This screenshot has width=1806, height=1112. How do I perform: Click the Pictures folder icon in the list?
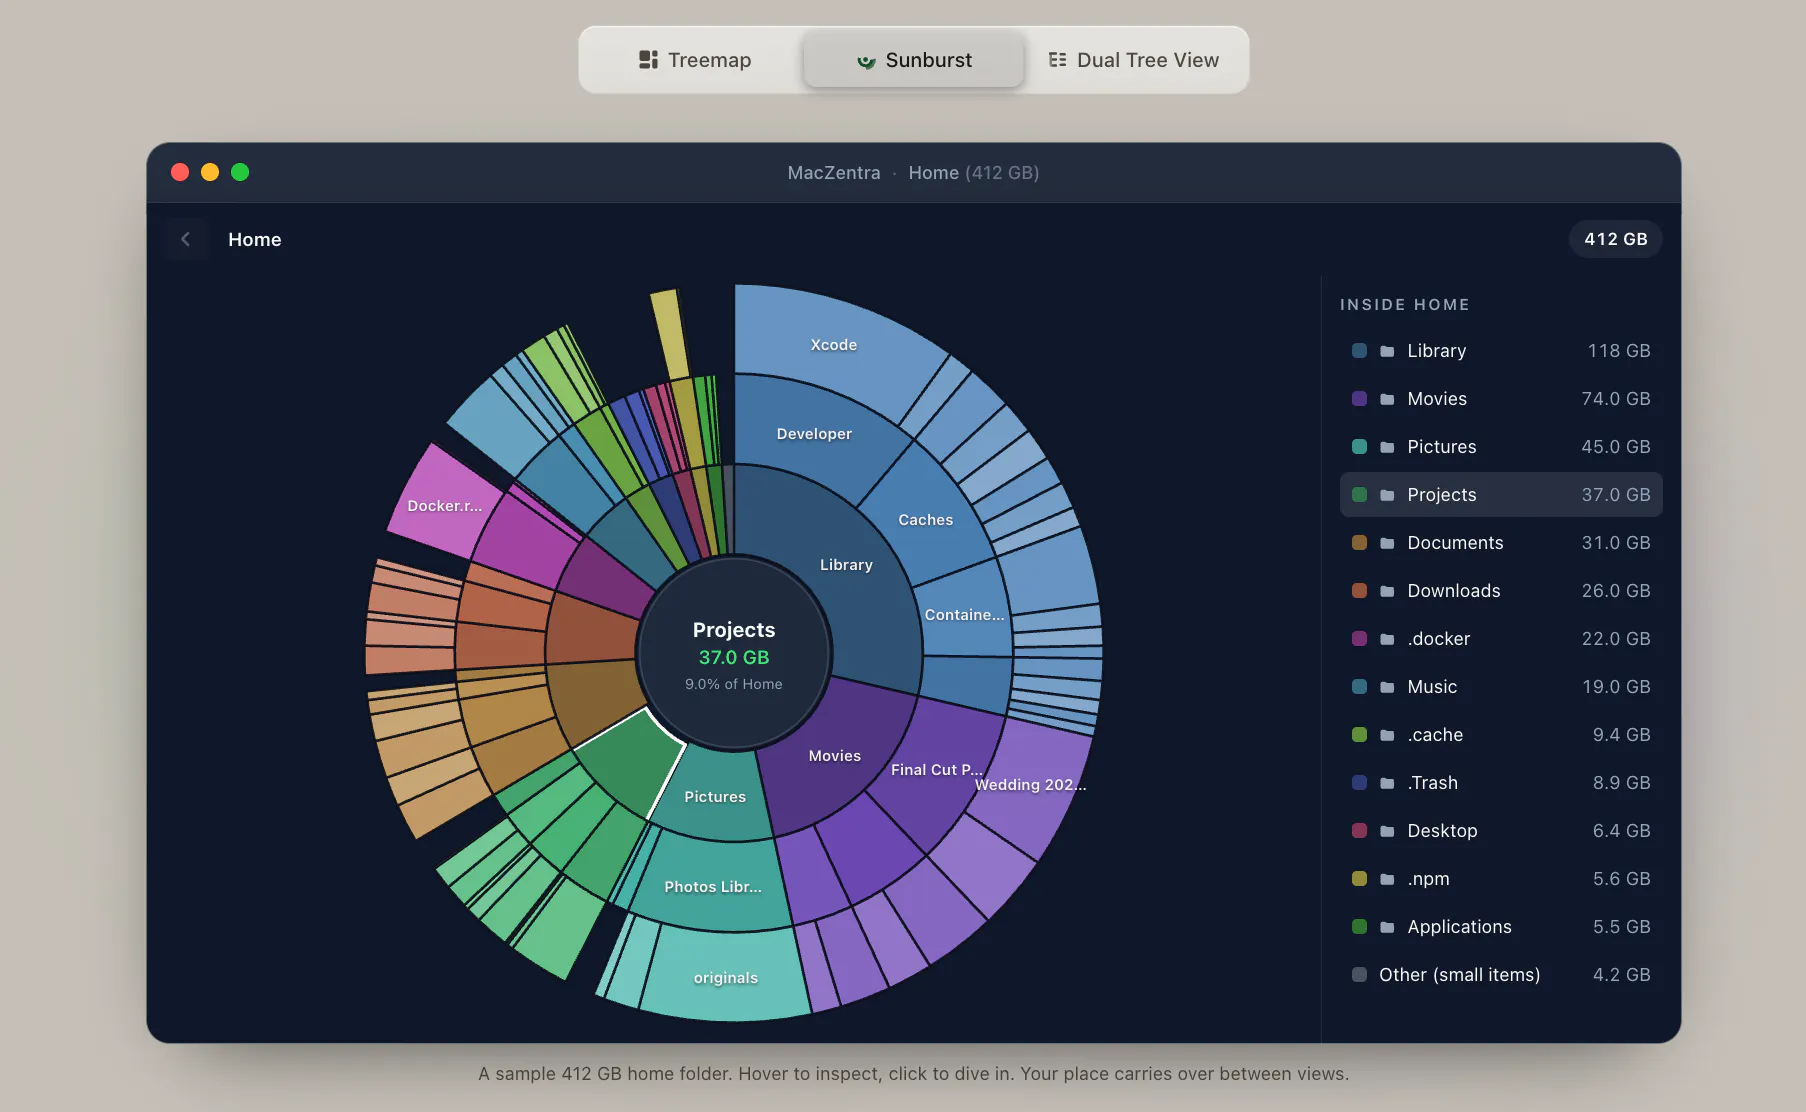click(1387, 447)
